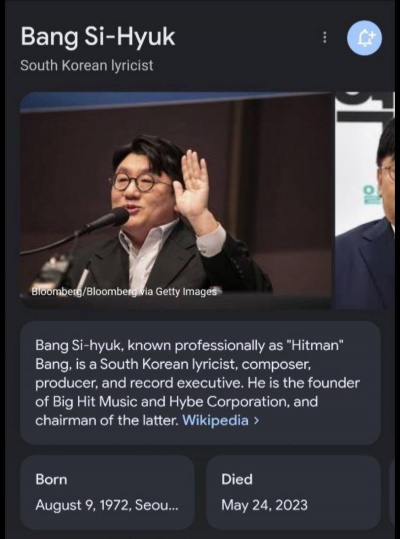Tap the Bloomberg via Getty Images credit

[x=124, y=292]
